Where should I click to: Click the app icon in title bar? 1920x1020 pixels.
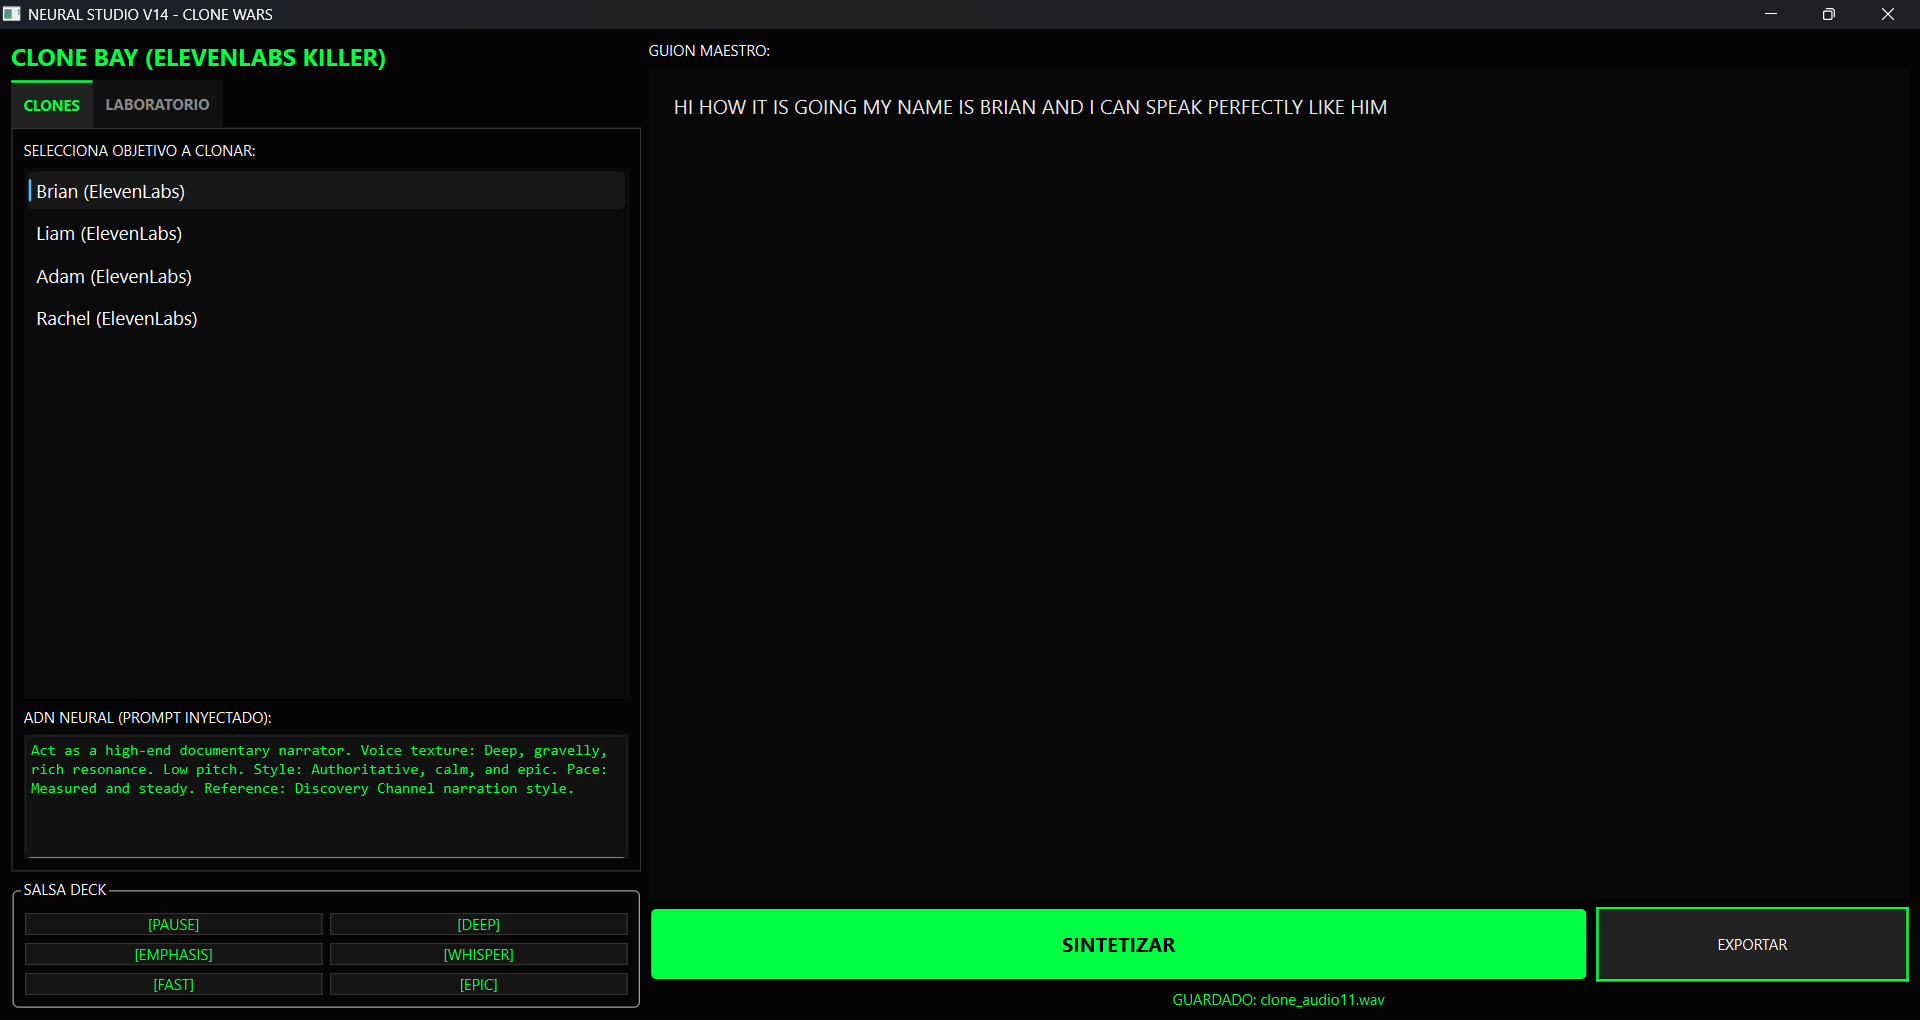tap(12, 14)
